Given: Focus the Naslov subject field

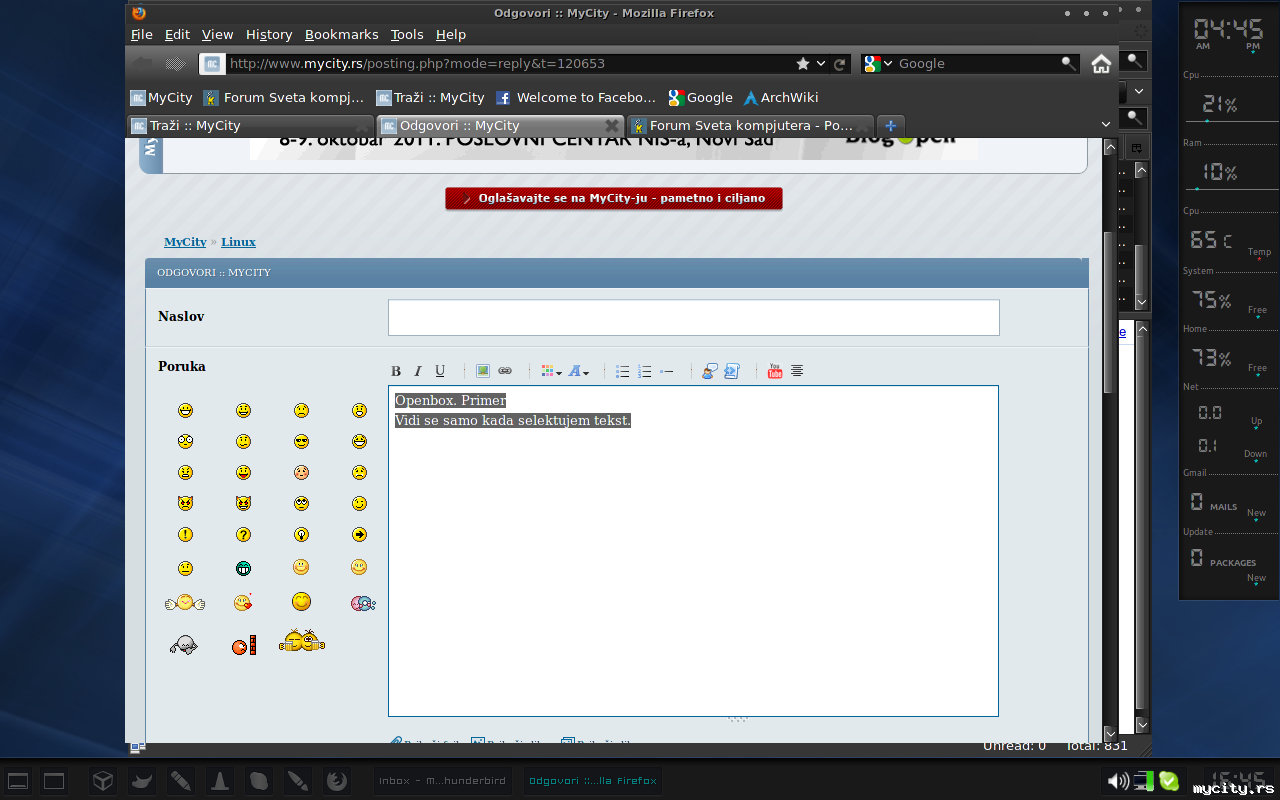Looking at the screenshot, I should coord(694,318).
